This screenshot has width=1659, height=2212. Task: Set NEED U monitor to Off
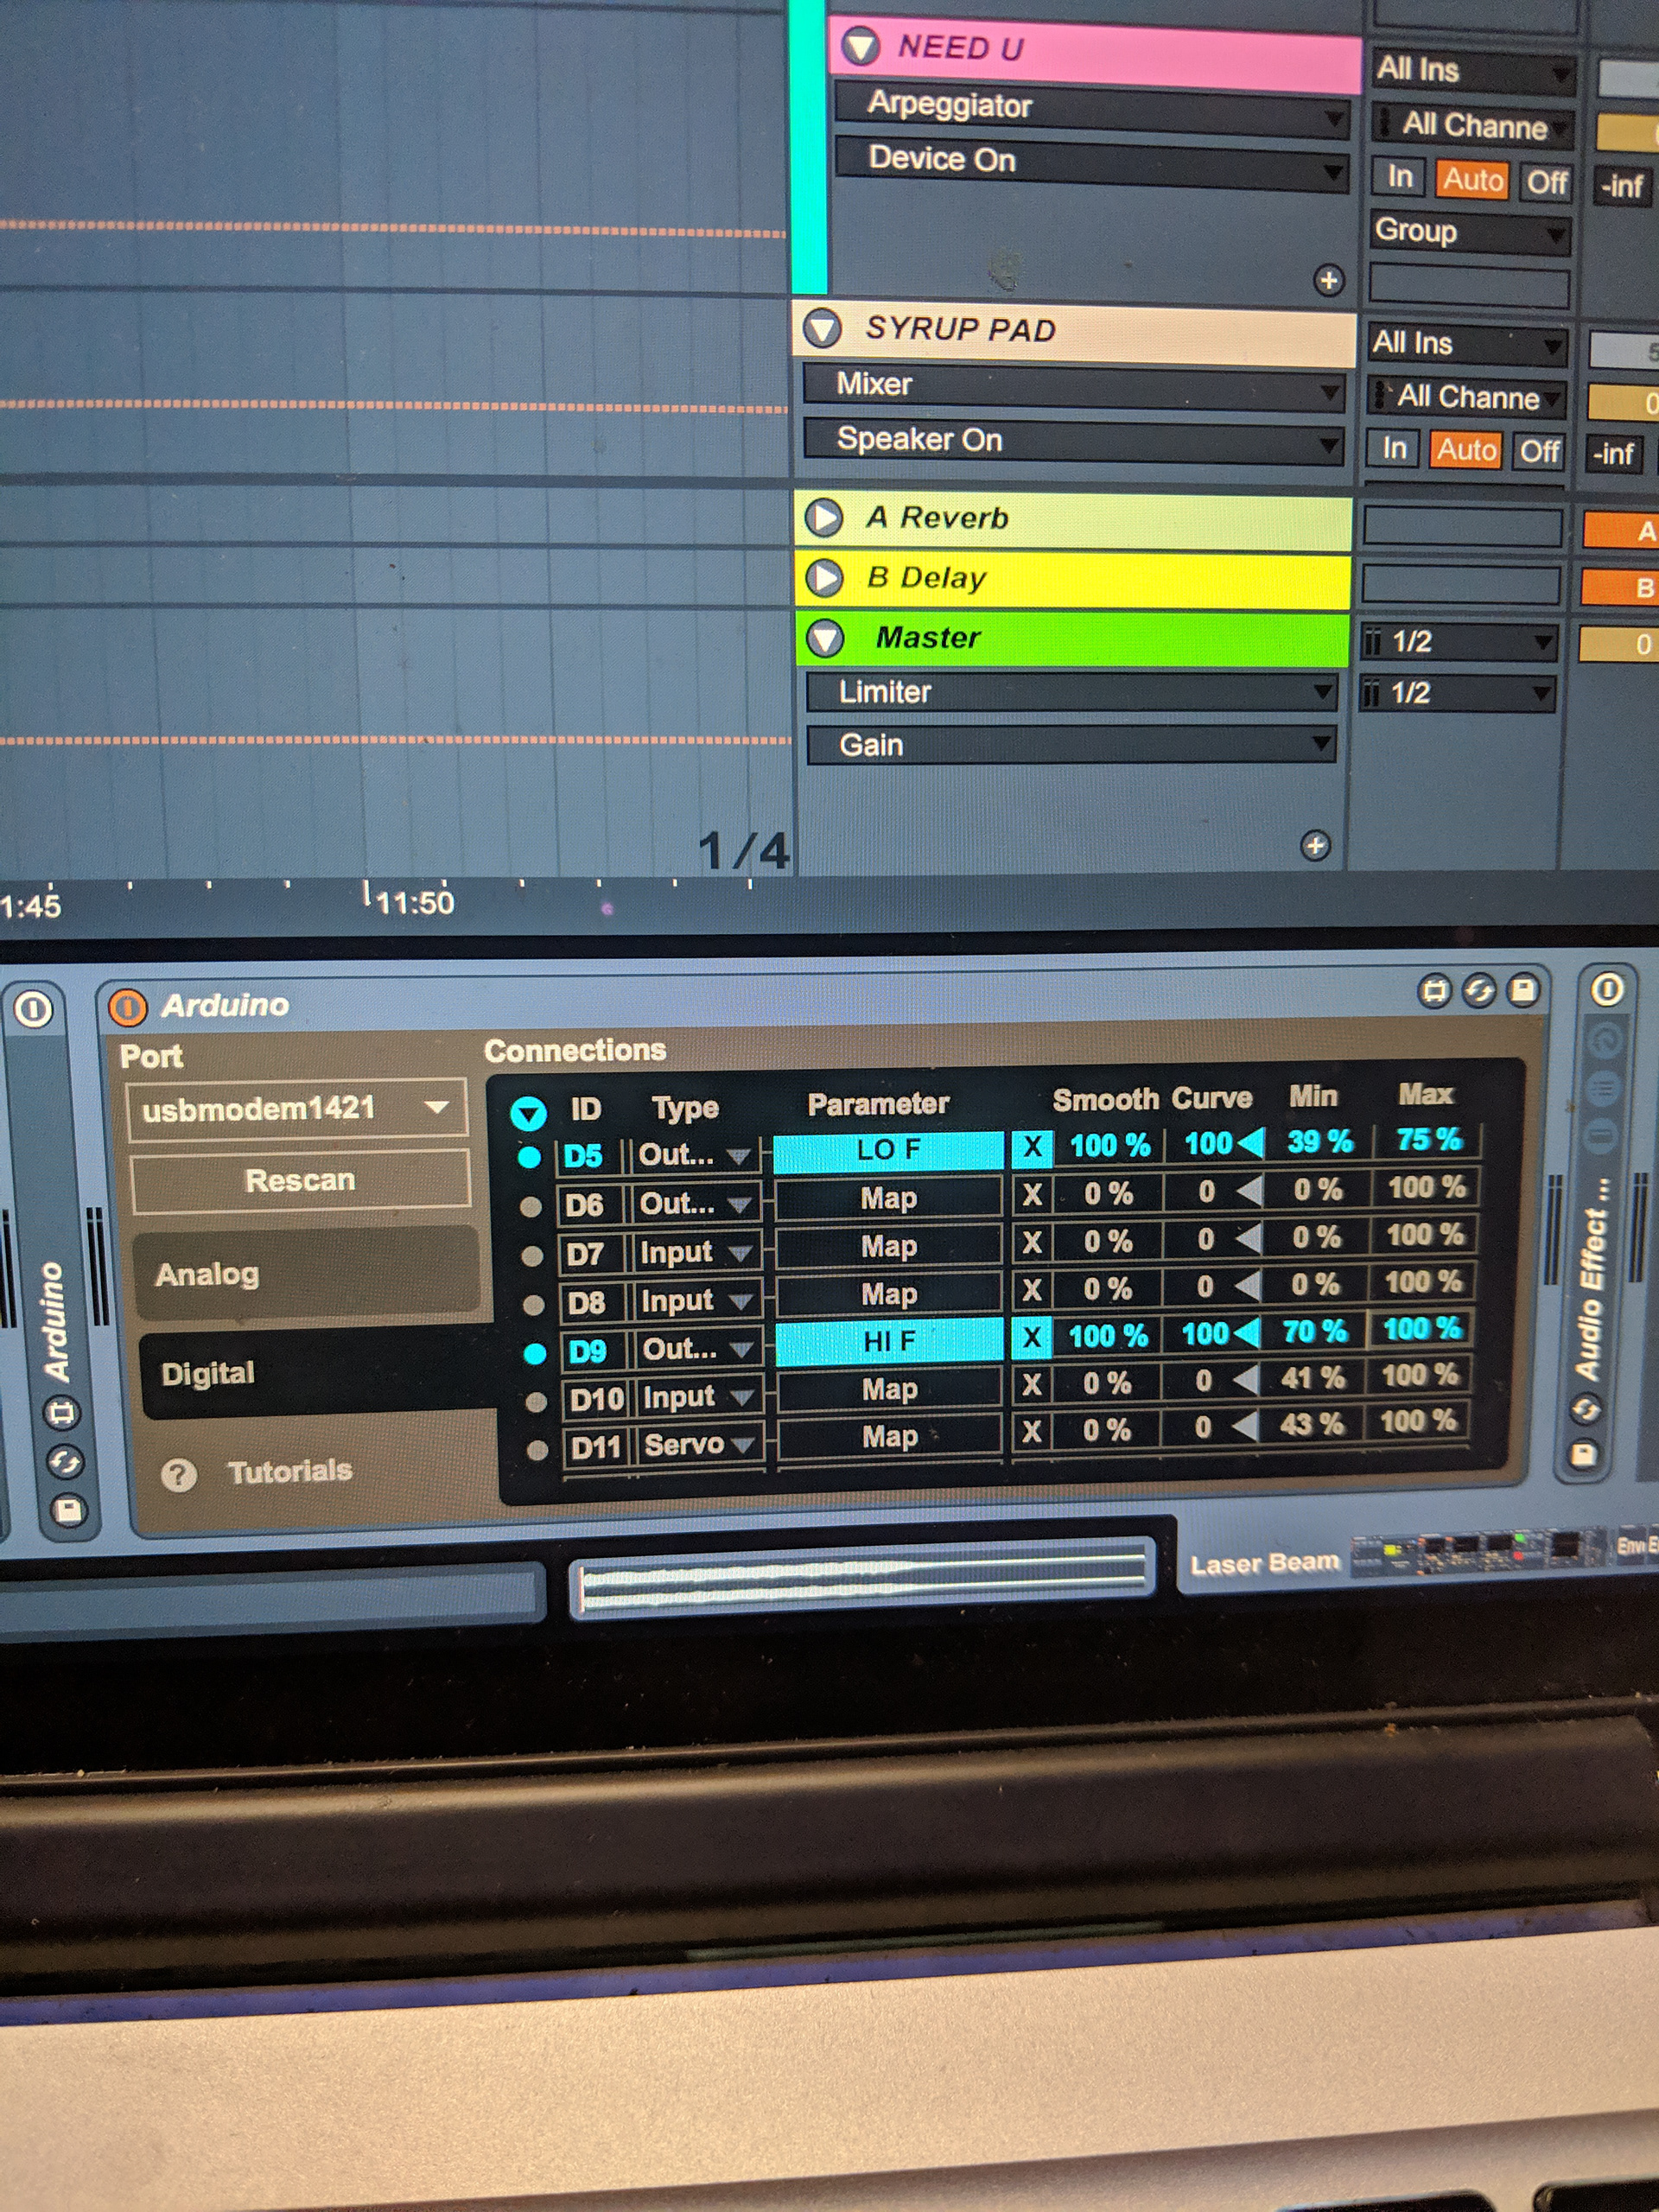pos(1546,182)
